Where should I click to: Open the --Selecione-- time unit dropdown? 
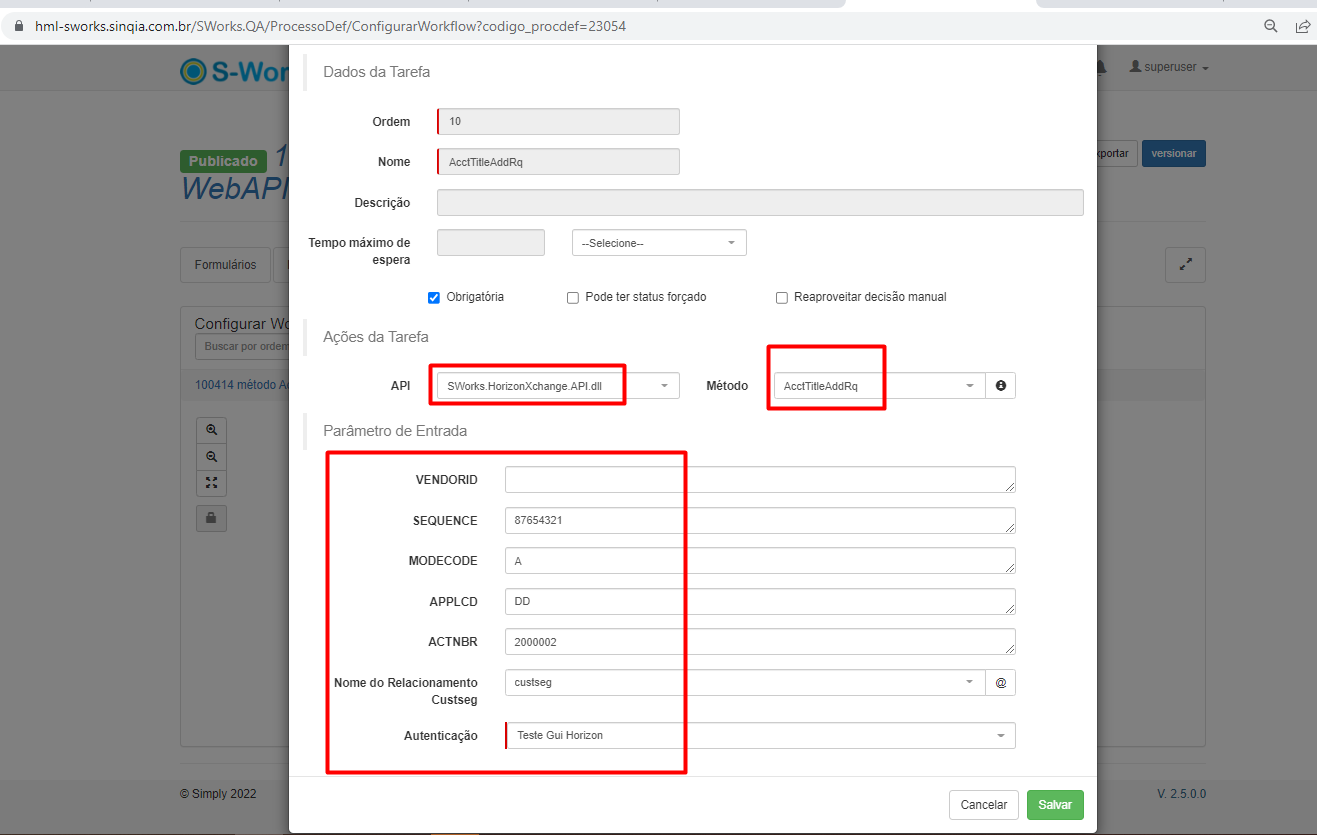point(659,243)
